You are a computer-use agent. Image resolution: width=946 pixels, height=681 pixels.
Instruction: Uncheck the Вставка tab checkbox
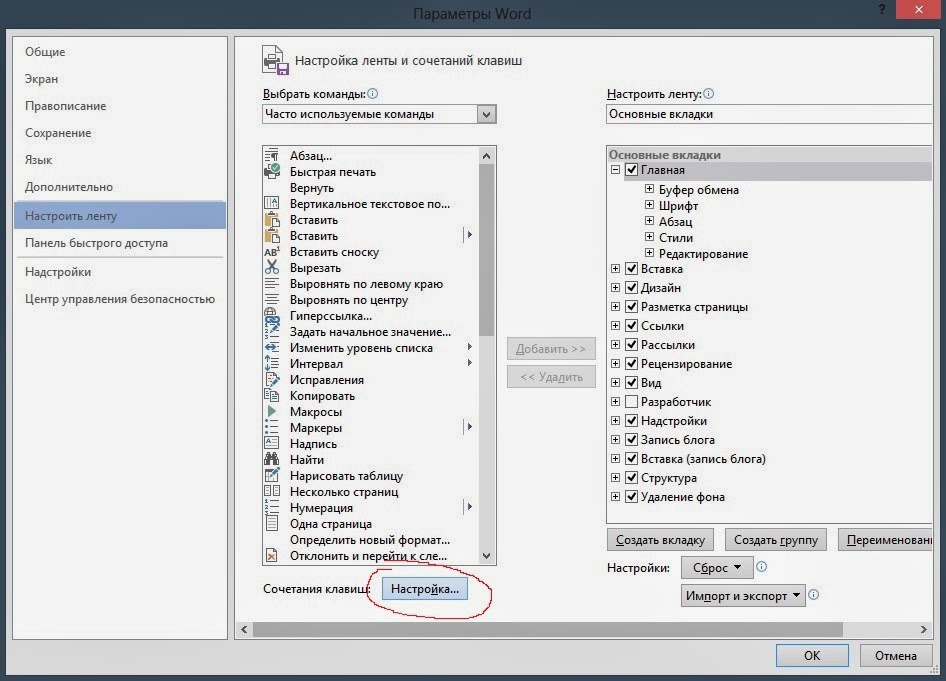632,268
